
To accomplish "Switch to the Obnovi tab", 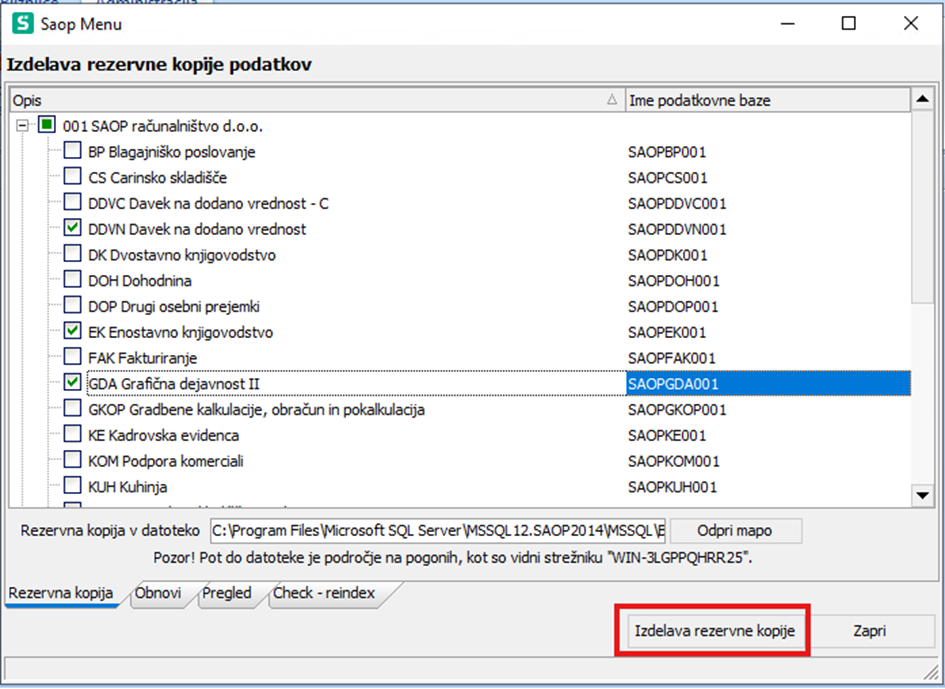I will click(x=158, y=593).
